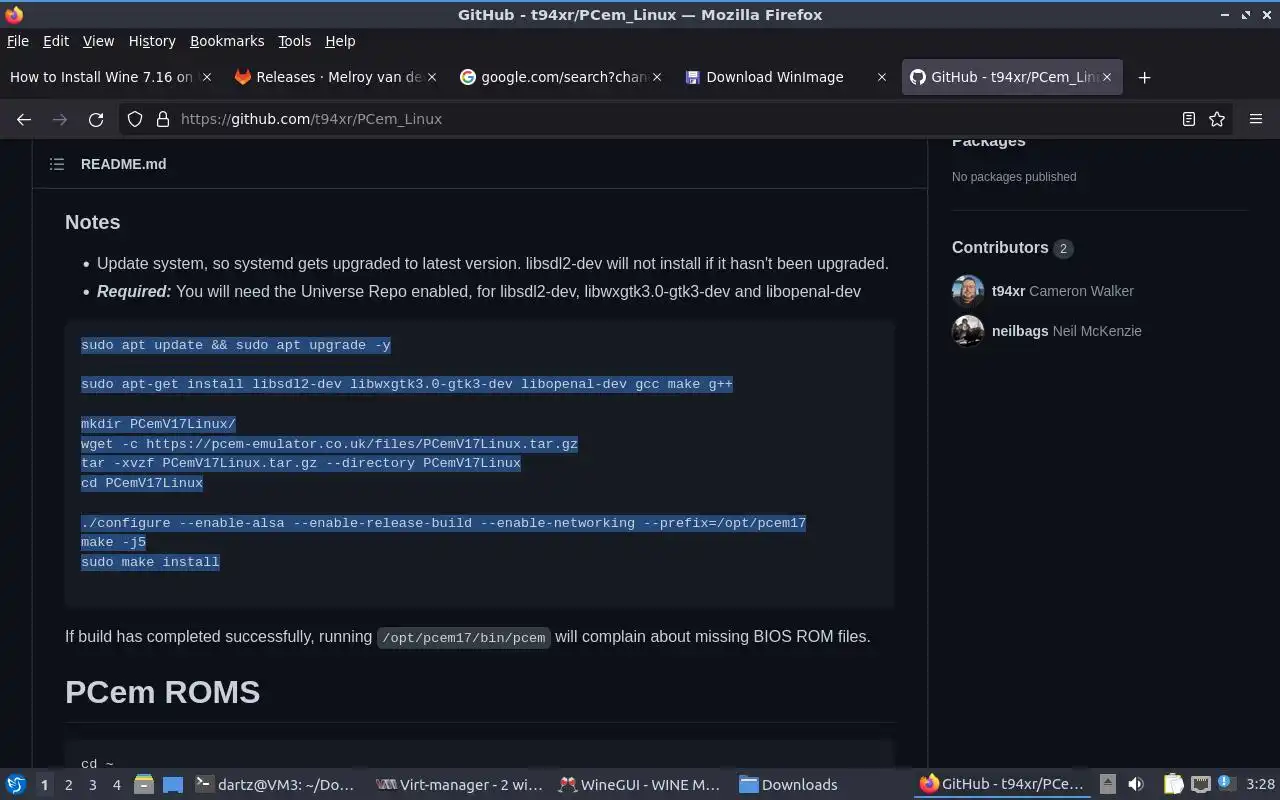Switch to Virt-manager taskbar window
This screenshot has height=800, width=1280.
tap(458, 785)
